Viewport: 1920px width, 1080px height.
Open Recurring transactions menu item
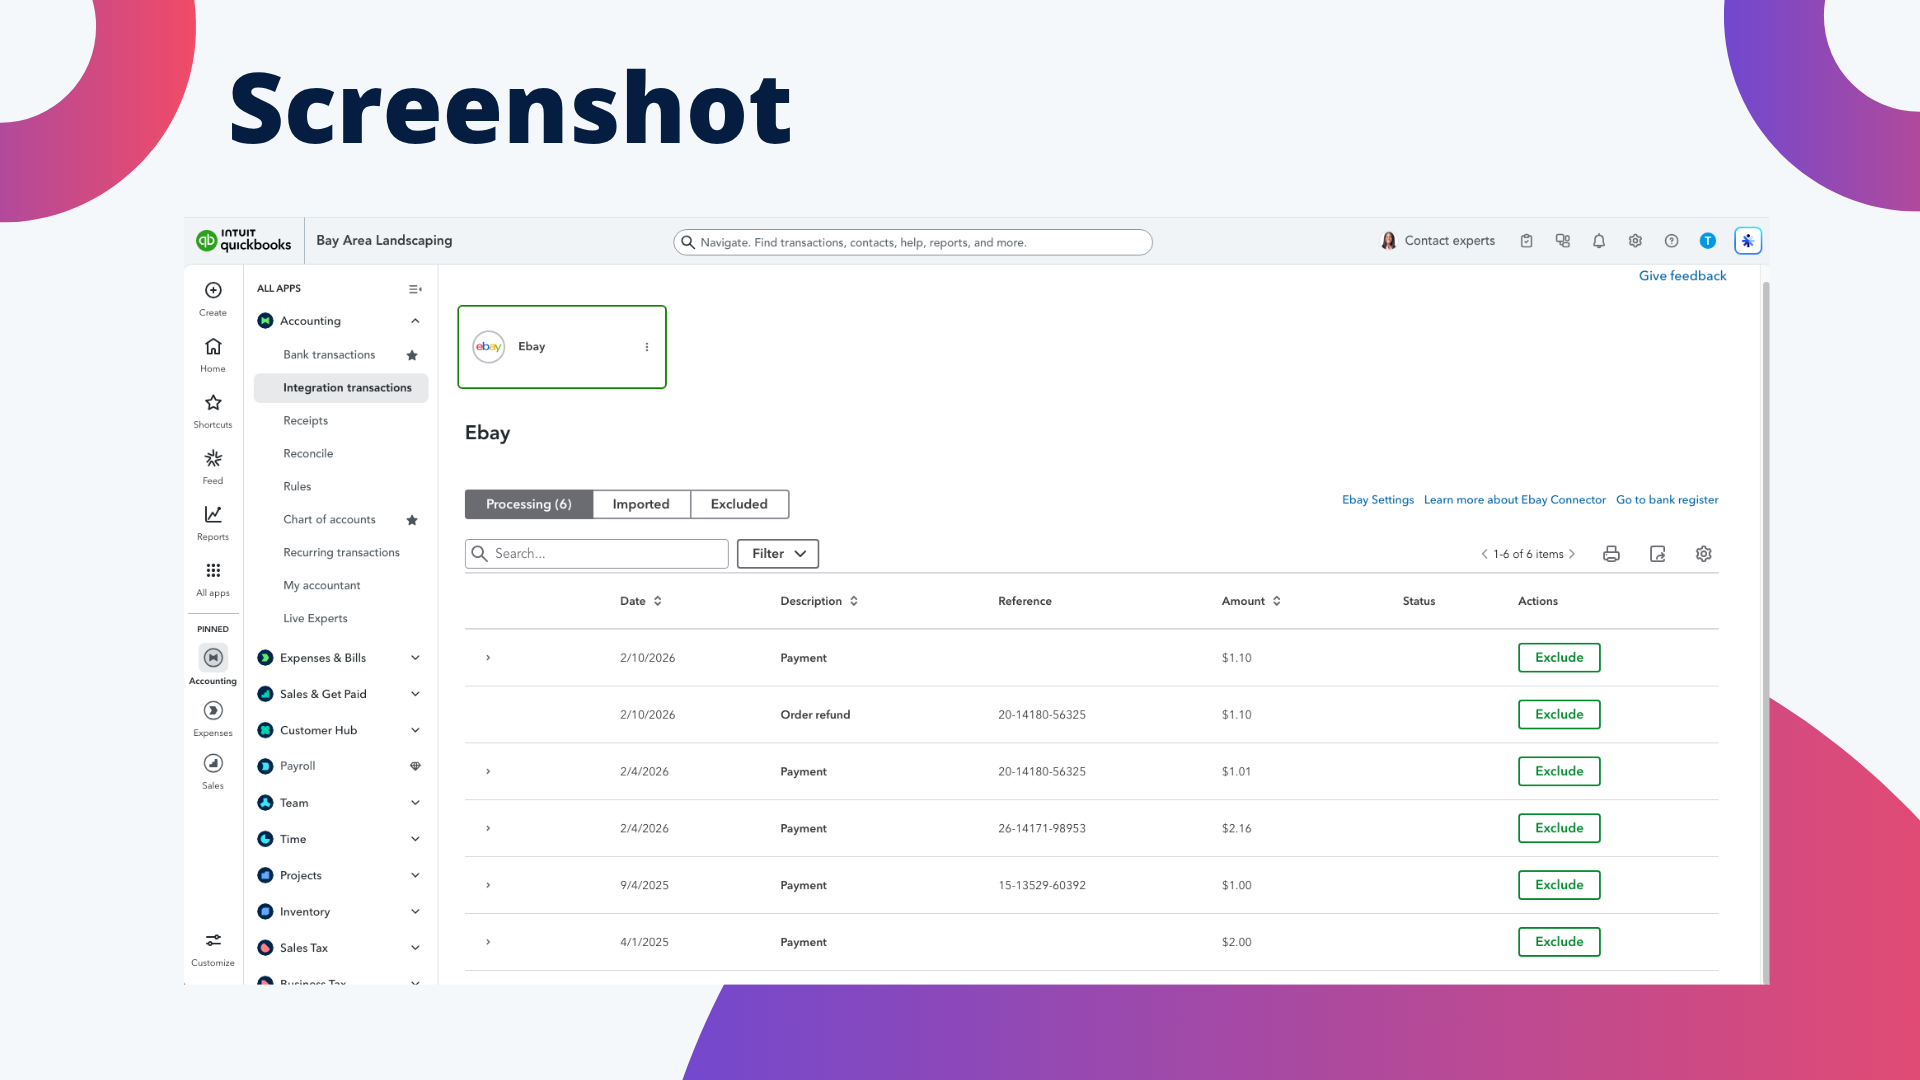341,553
